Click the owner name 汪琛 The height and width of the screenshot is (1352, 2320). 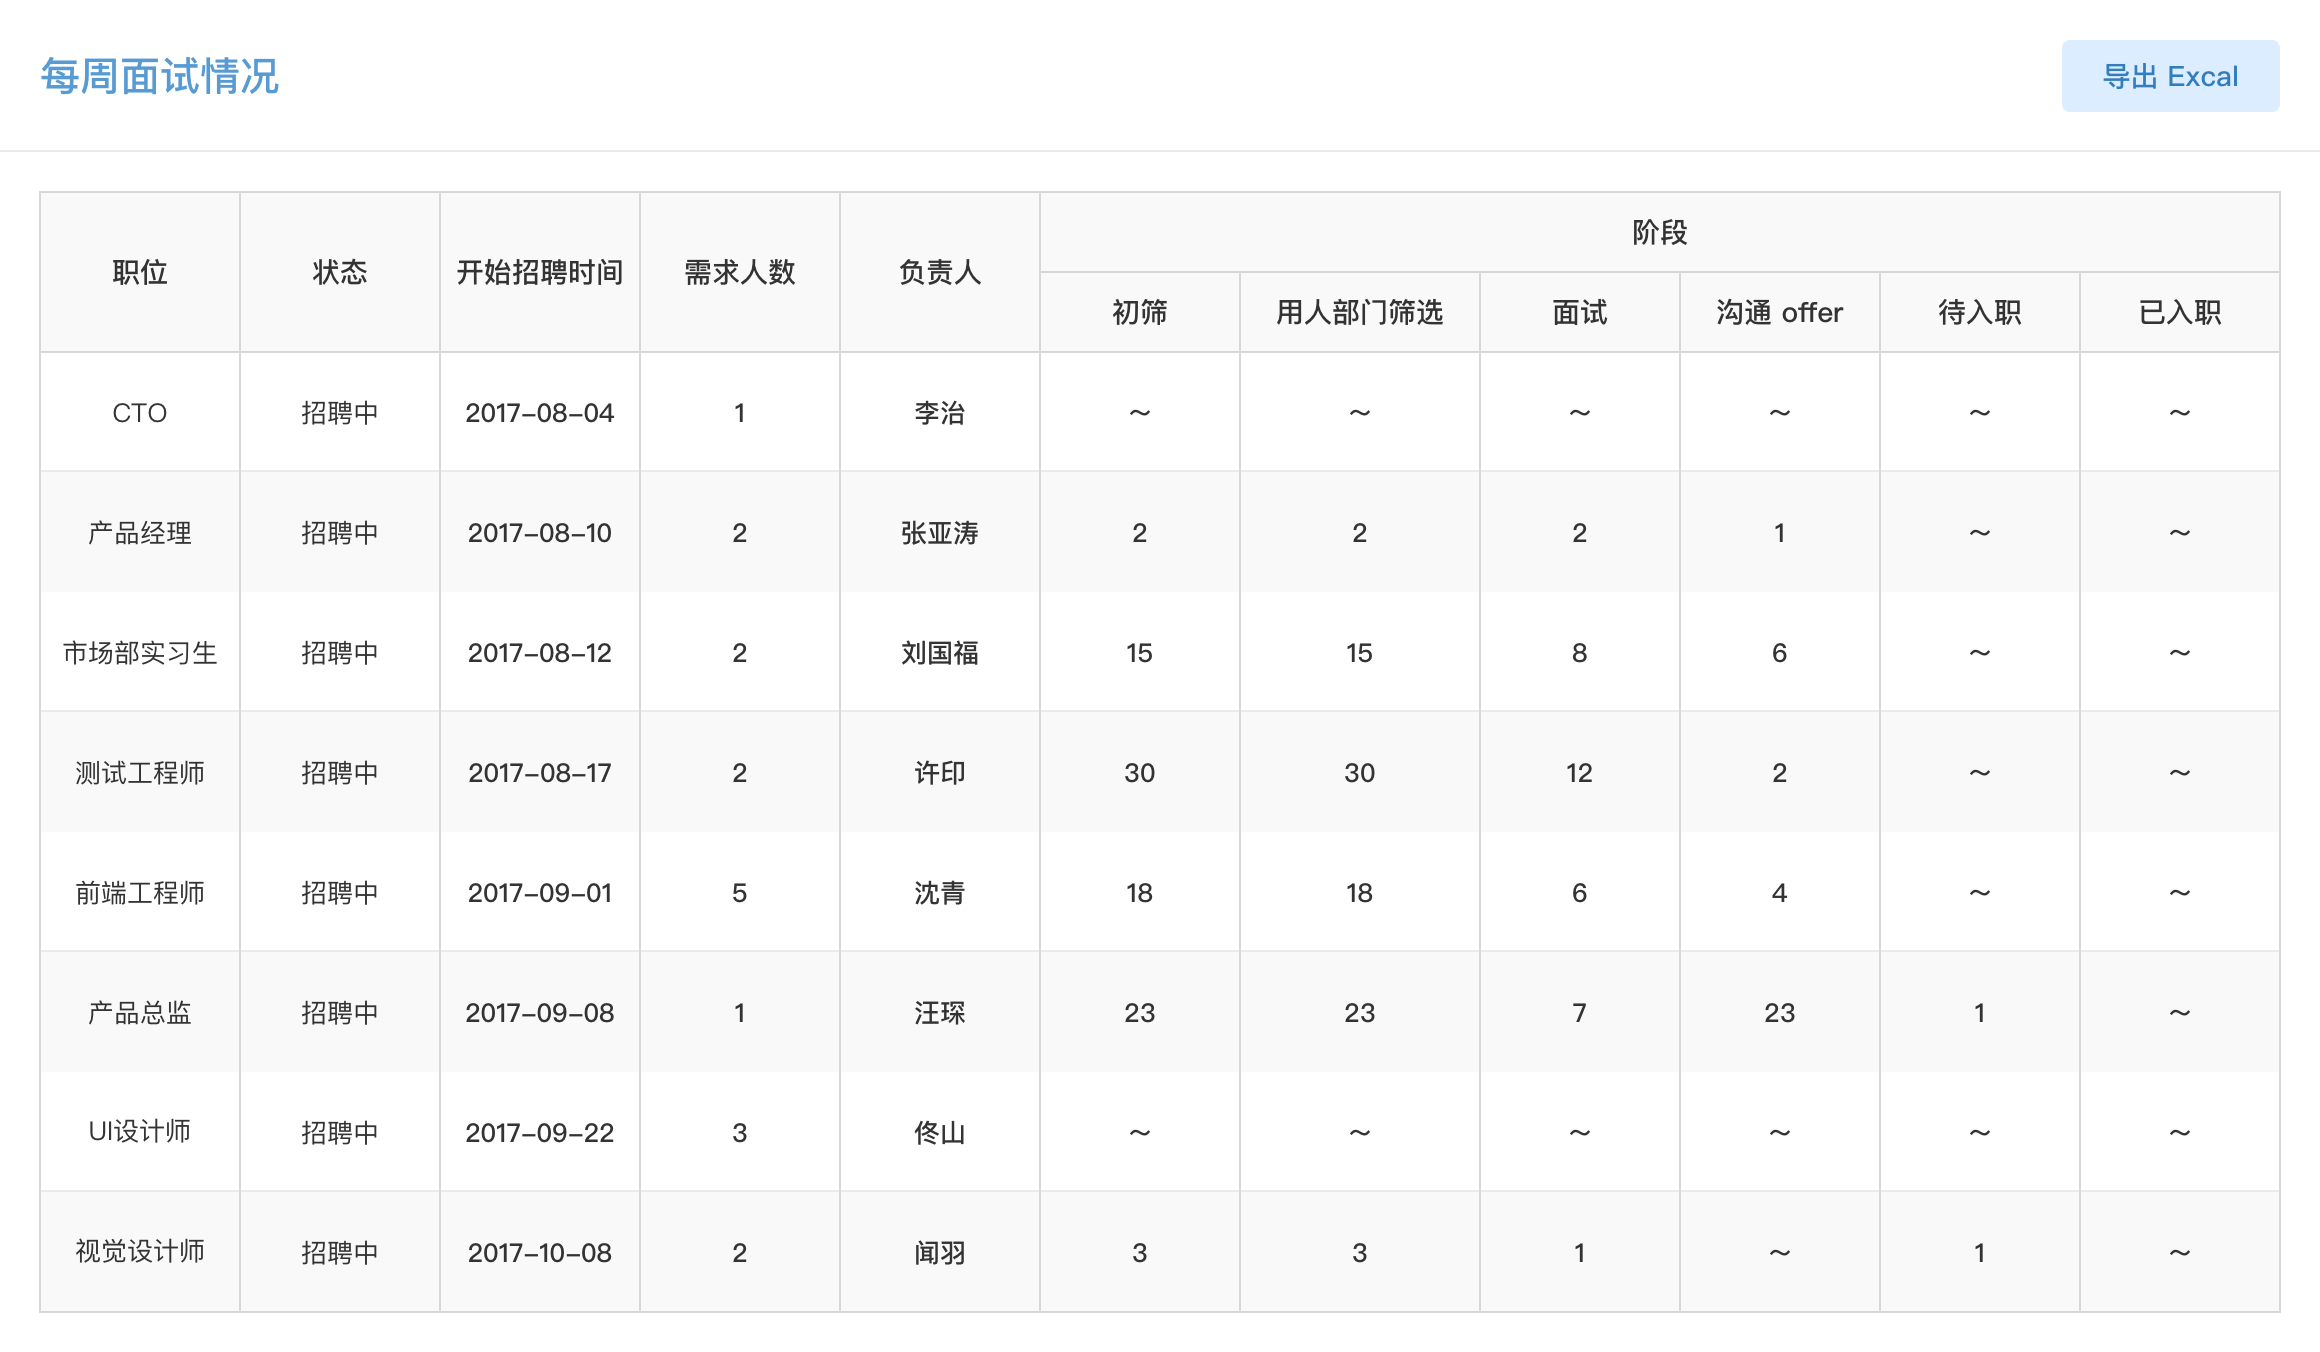[940, 1012]
